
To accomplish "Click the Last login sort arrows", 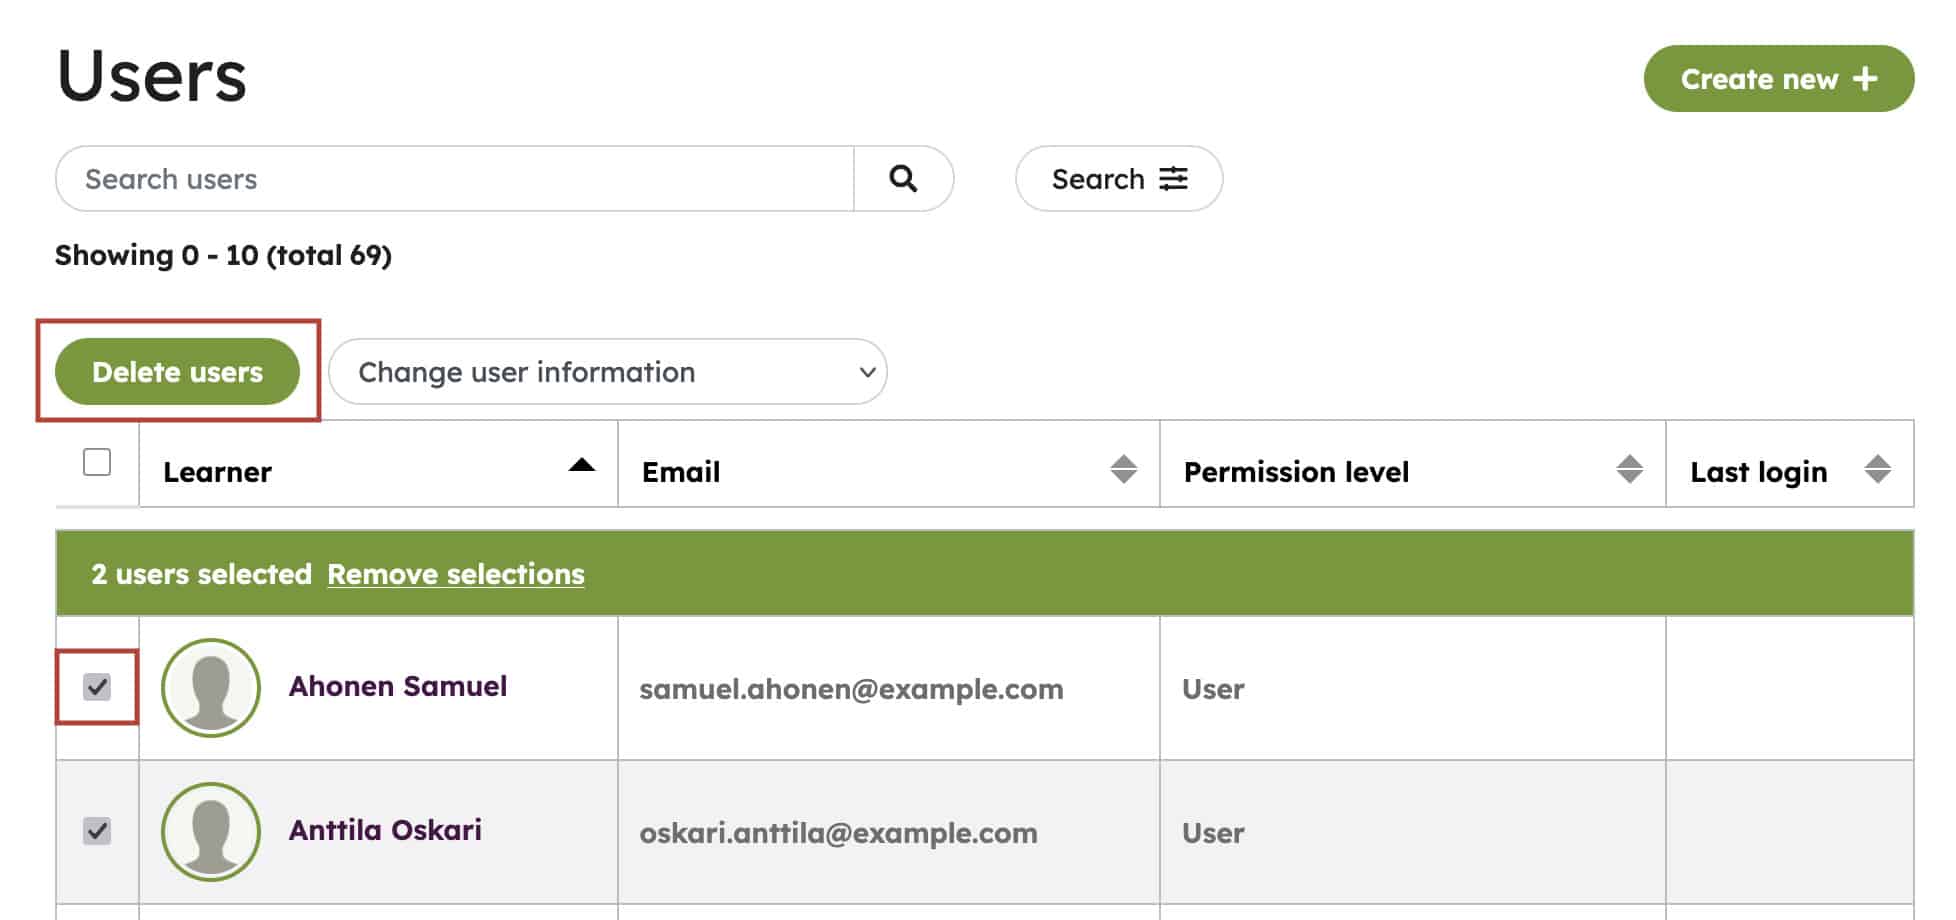I will coord(1878,469).
